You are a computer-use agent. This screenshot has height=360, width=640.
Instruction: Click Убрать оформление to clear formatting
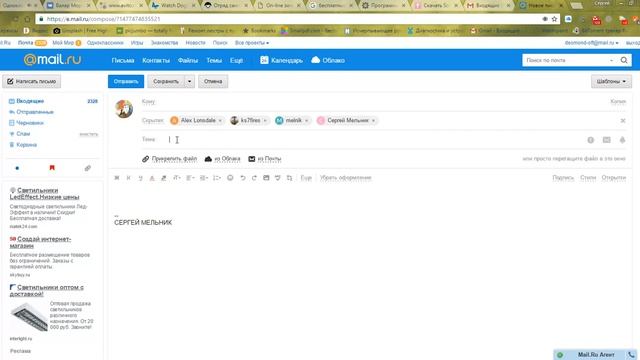(x=346, y=178)
